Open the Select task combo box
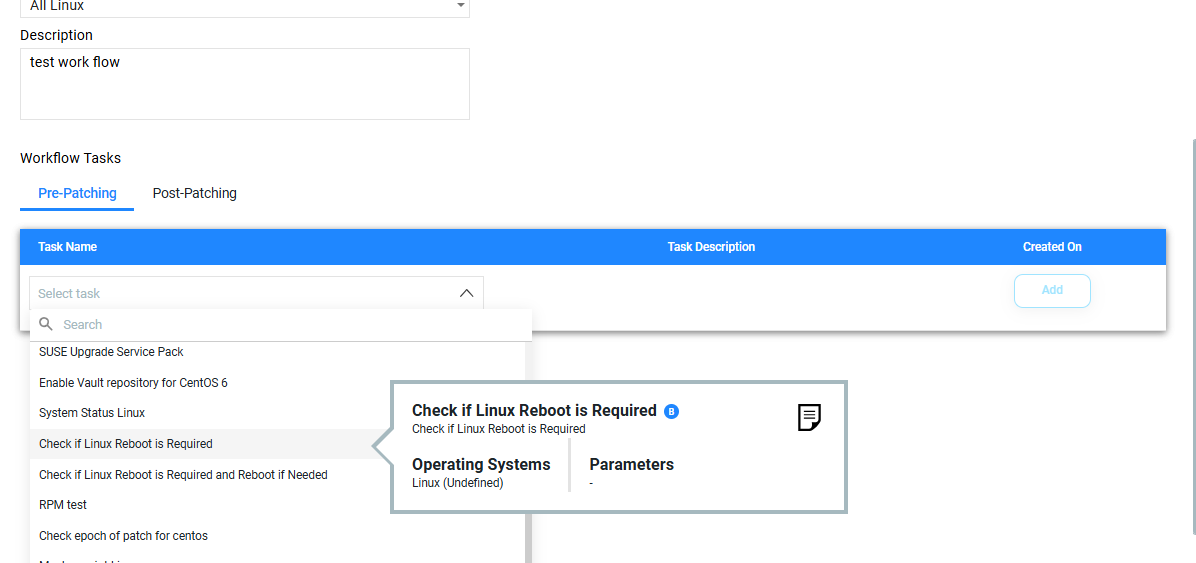This screenshot has height=563, width=1196. 256,293
